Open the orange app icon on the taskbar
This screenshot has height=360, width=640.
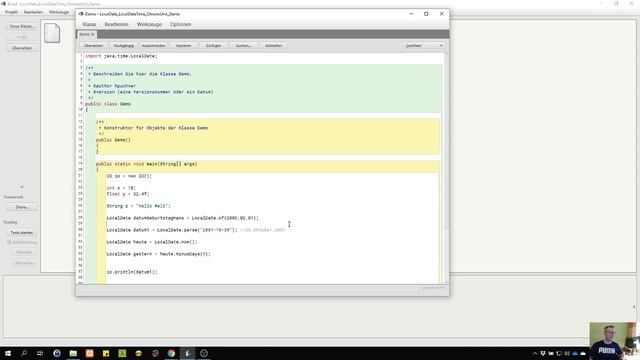(89, 353)
